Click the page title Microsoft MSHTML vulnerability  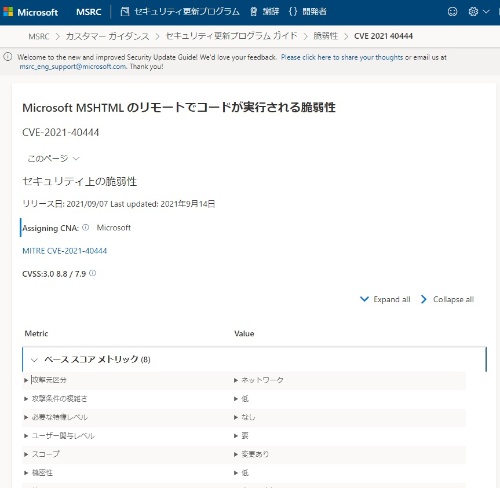point(179,108)
